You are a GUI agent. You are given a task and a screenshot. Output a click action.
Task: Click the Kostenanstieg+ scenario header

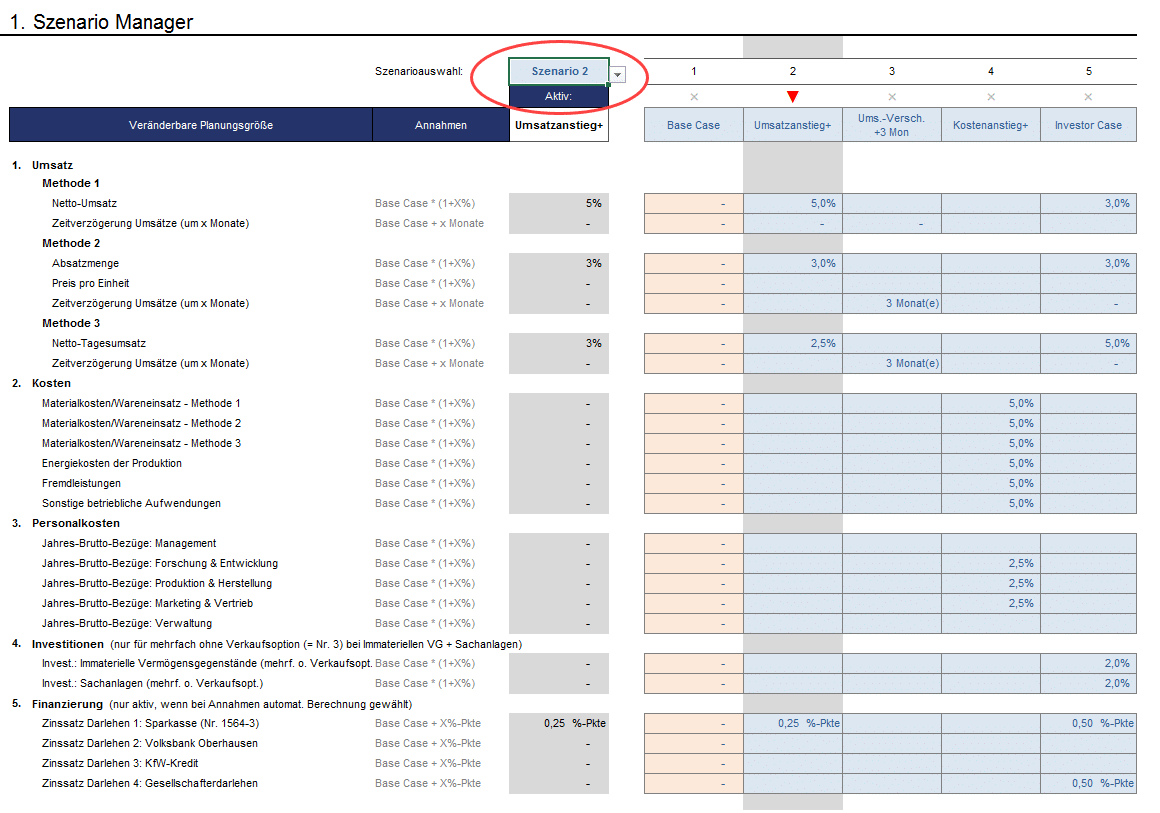click(x=991, y=125)
